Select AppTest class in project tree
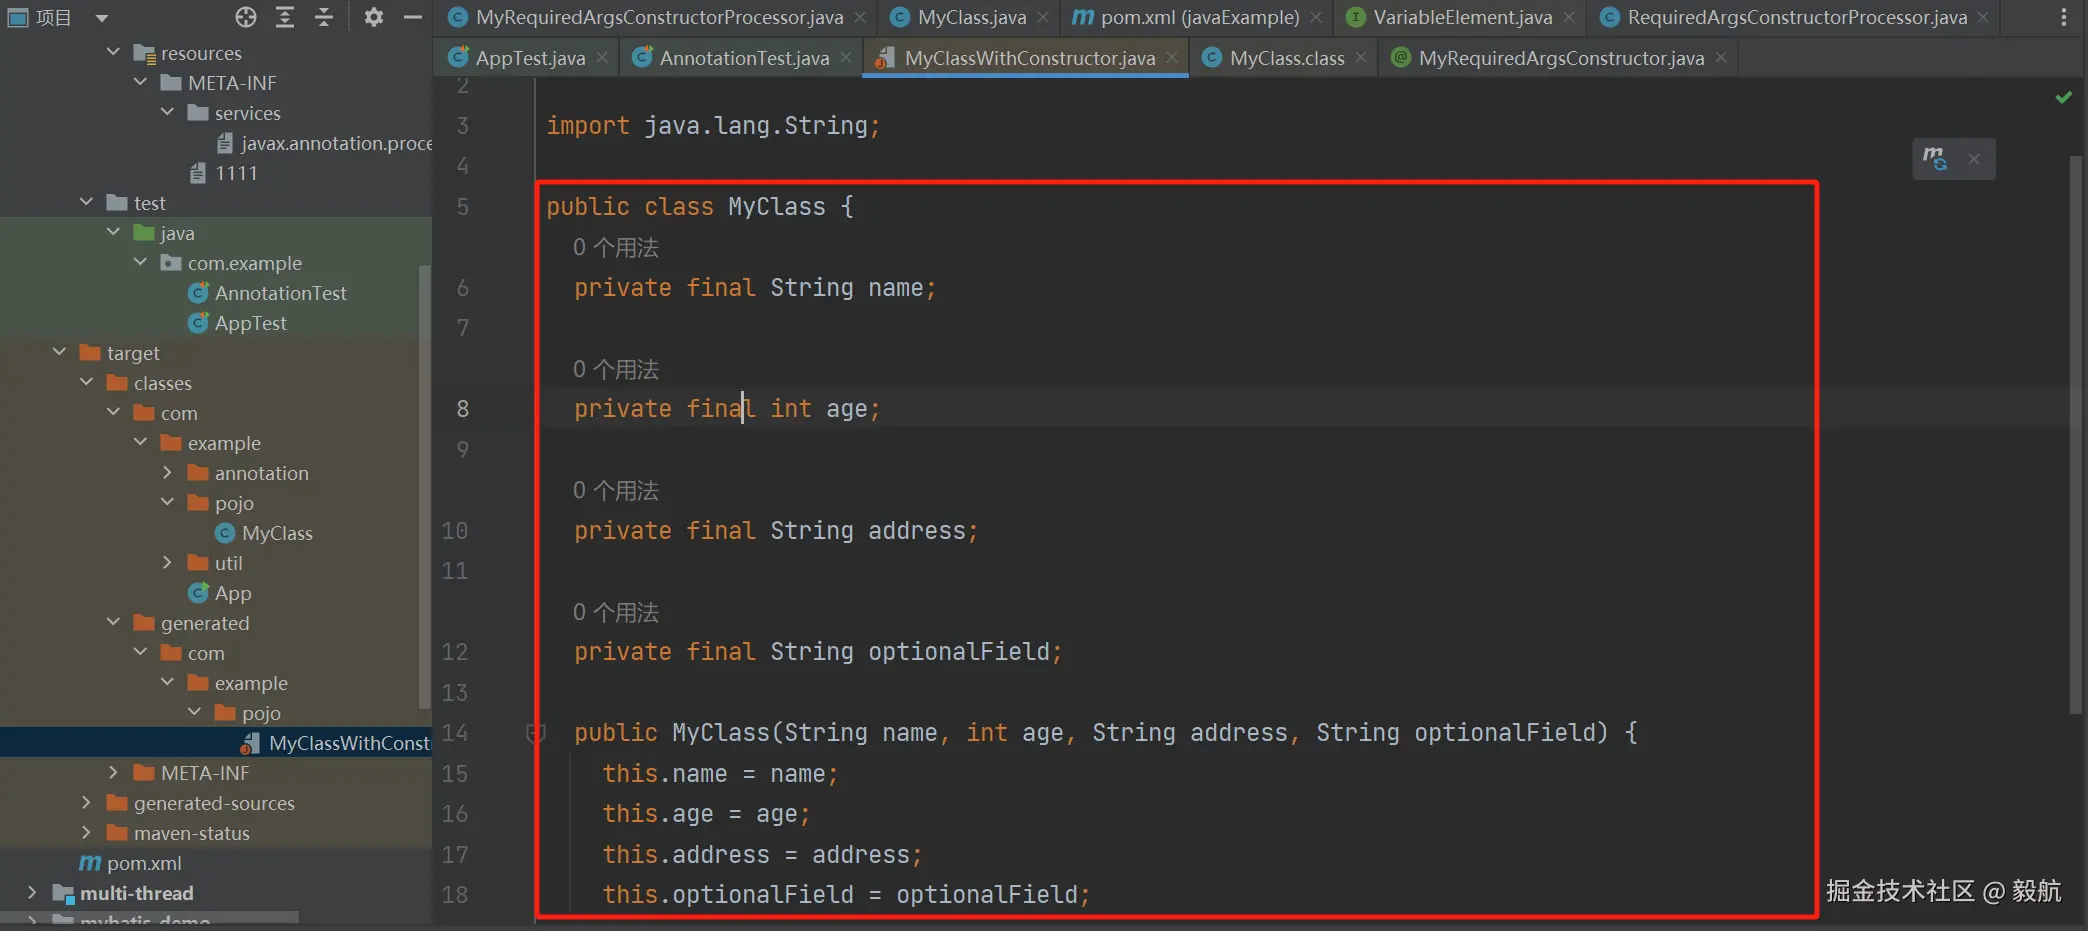 237,323
